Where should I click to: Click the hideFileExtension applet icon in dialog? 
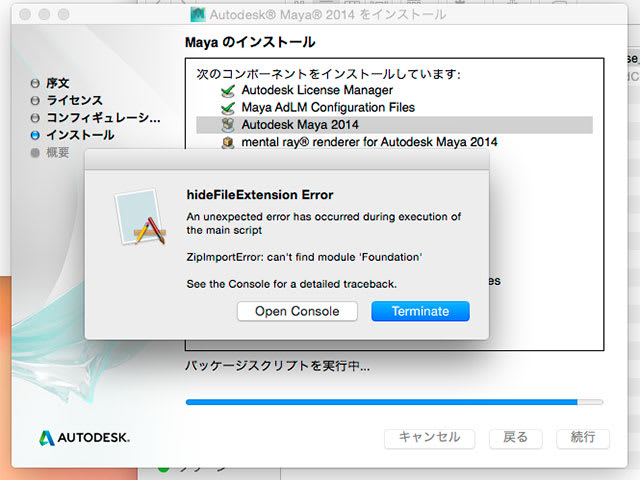(x=141, y=217)
